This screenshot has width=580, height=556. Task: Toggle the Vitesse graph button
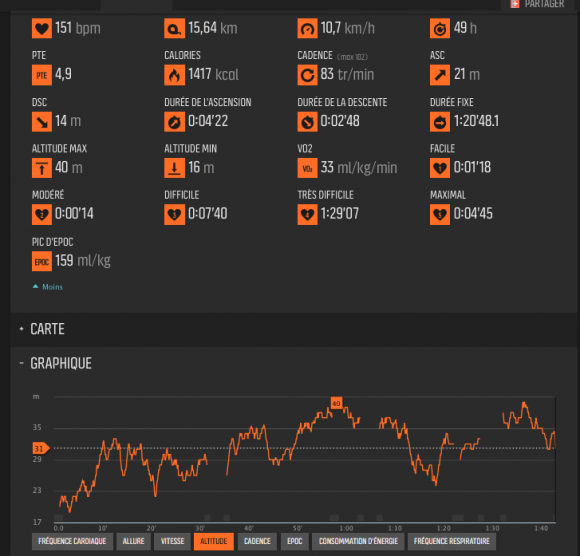172,542
